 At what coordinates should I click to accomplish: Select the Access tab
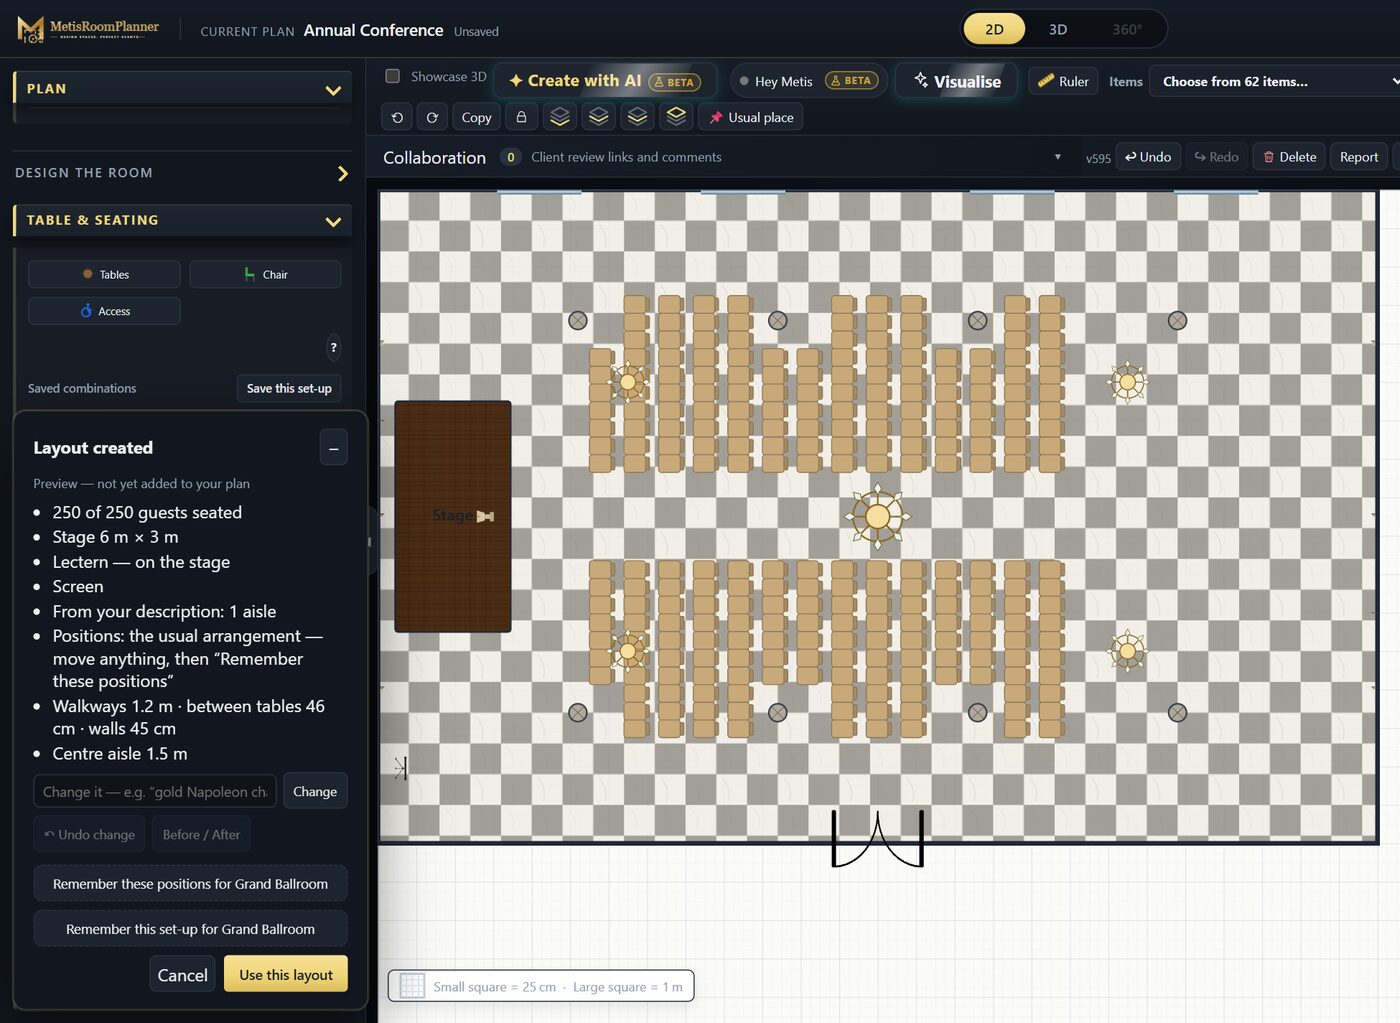tap(105, 311)
